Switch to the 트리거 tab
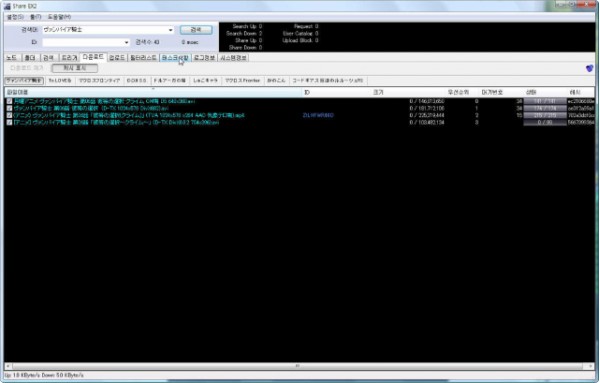Screen dimensions: 600x383 point(69,58)
